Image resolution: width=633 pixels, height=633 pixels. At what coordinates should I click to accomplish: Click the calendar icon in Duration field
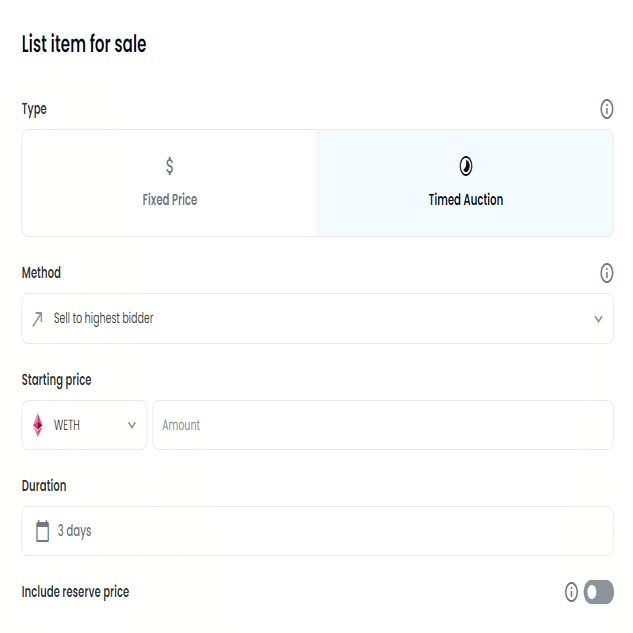pos(42,531)
